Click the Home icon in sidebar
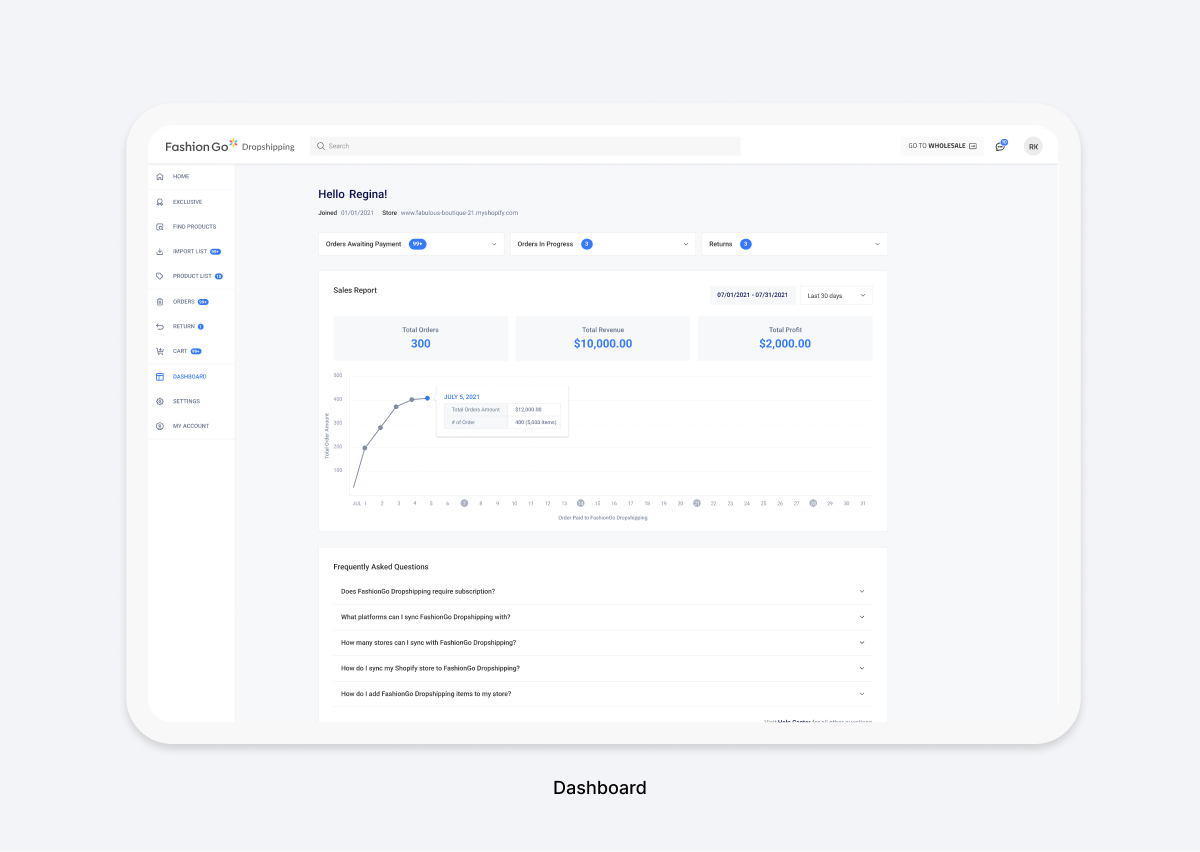Screen dimensions: 1200x852 [160, 177]
